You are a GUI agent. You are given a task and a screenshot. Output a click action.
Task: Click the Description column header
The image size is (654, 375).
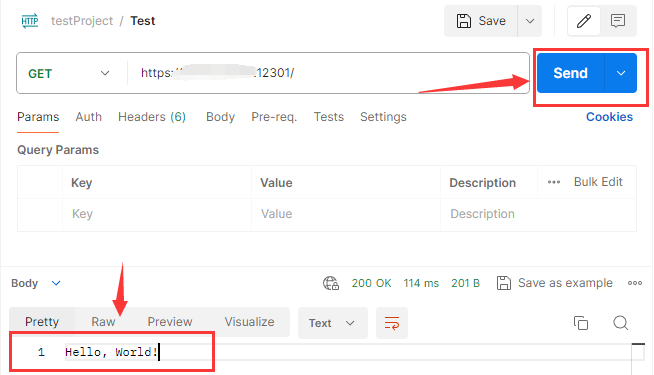click(483, 183)
